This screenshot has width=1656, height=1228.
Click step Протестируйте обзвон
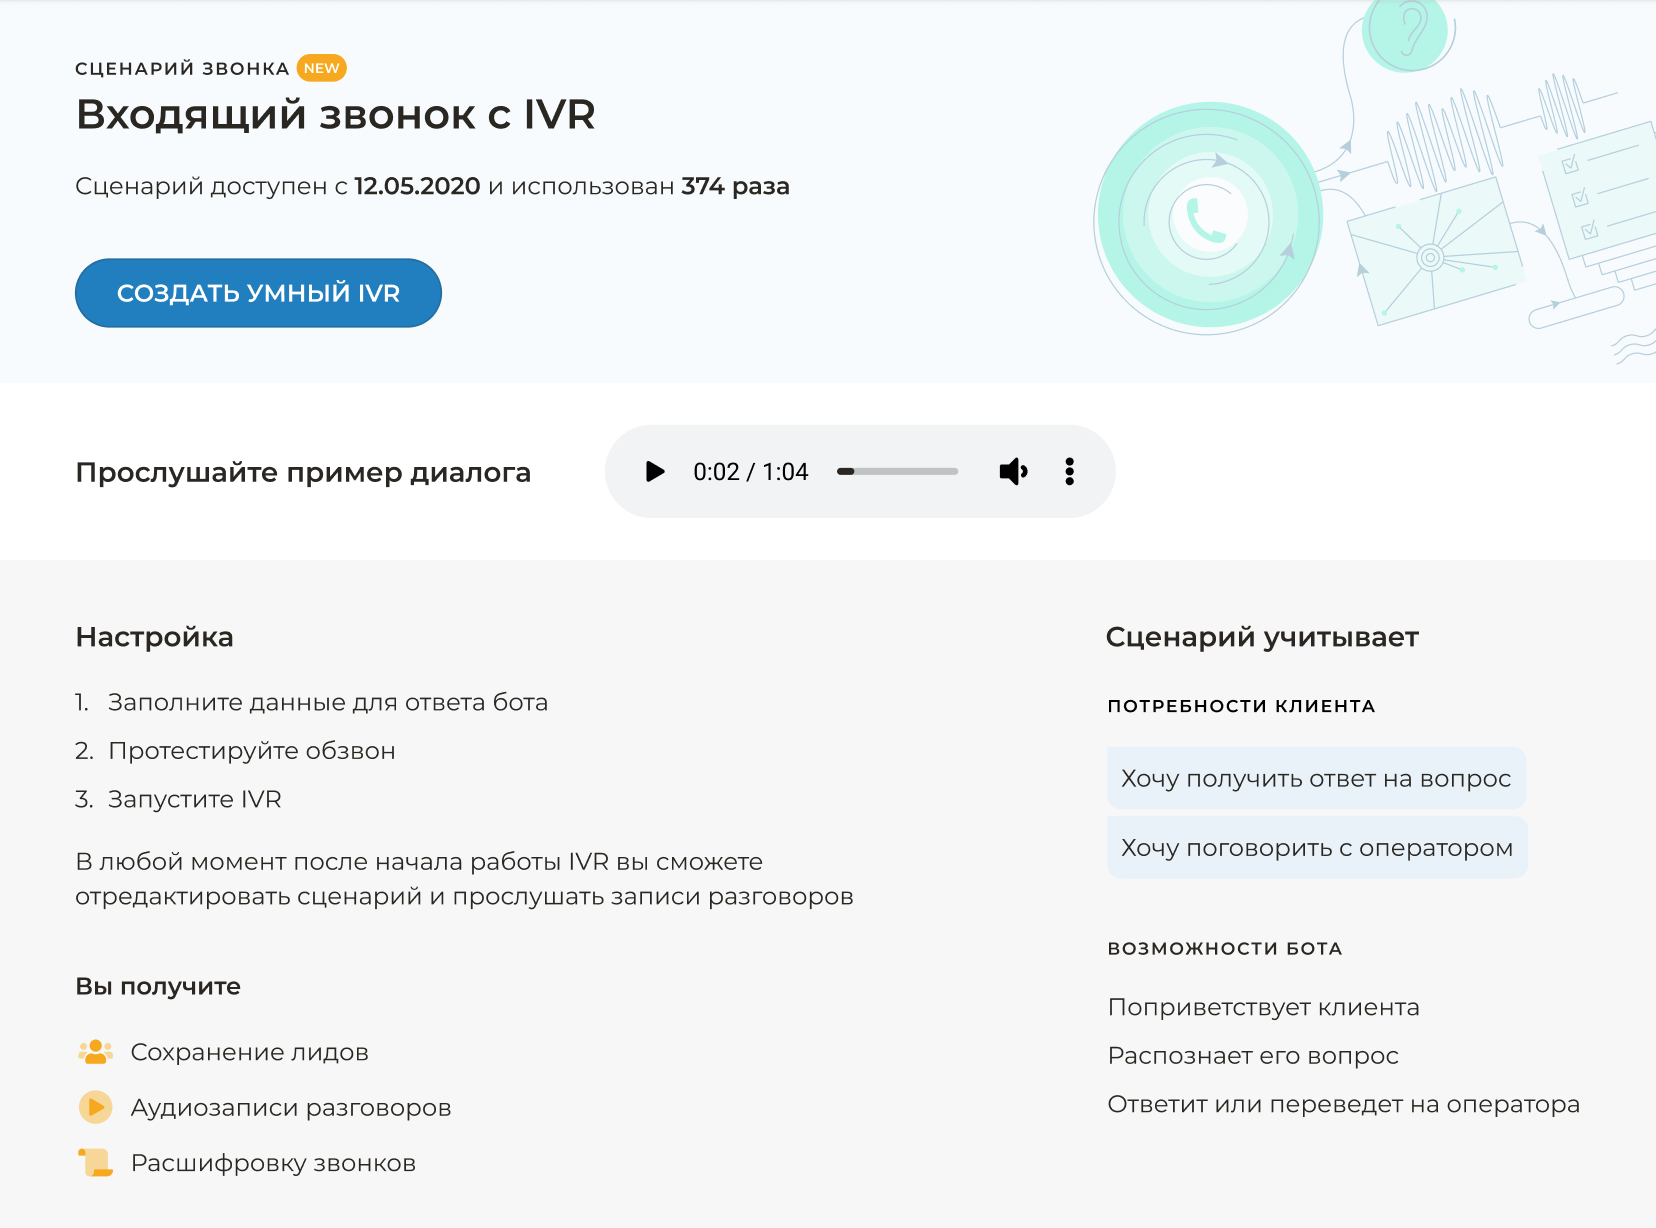click(252, 751)
